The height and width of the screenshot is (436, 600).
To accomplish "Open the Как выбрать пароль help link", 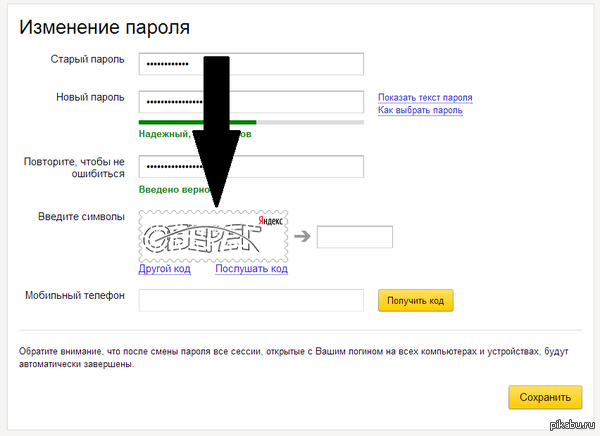I will point(420,110).
